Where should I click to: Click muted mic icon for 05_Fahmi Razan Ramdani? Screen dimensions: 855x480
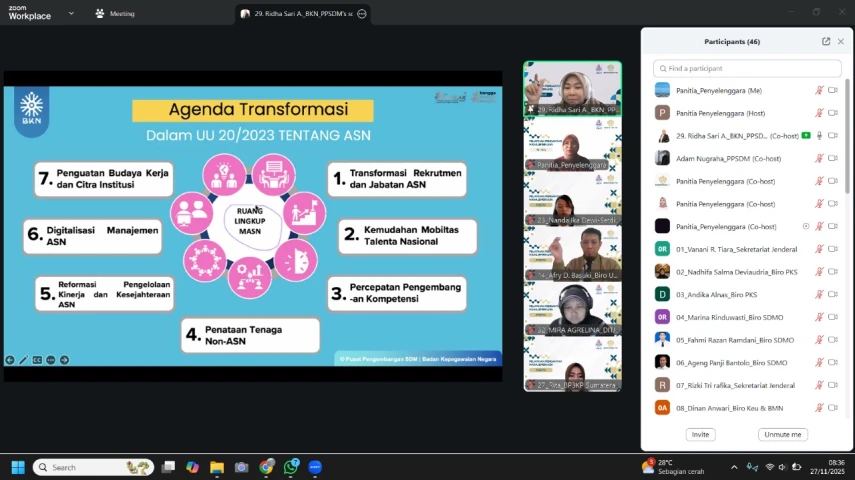click(819, 340)
